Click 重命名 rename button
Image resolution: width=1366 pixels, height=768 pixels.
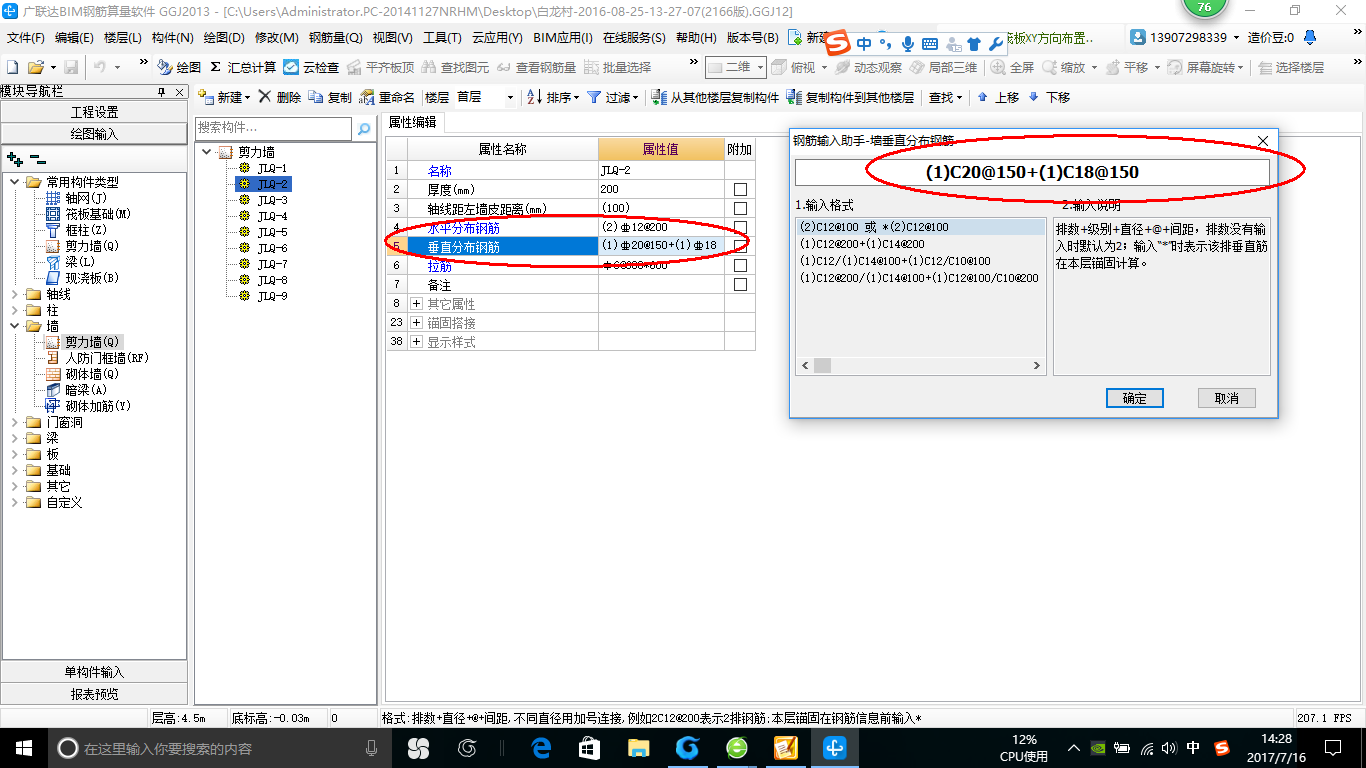click(387, 97)
